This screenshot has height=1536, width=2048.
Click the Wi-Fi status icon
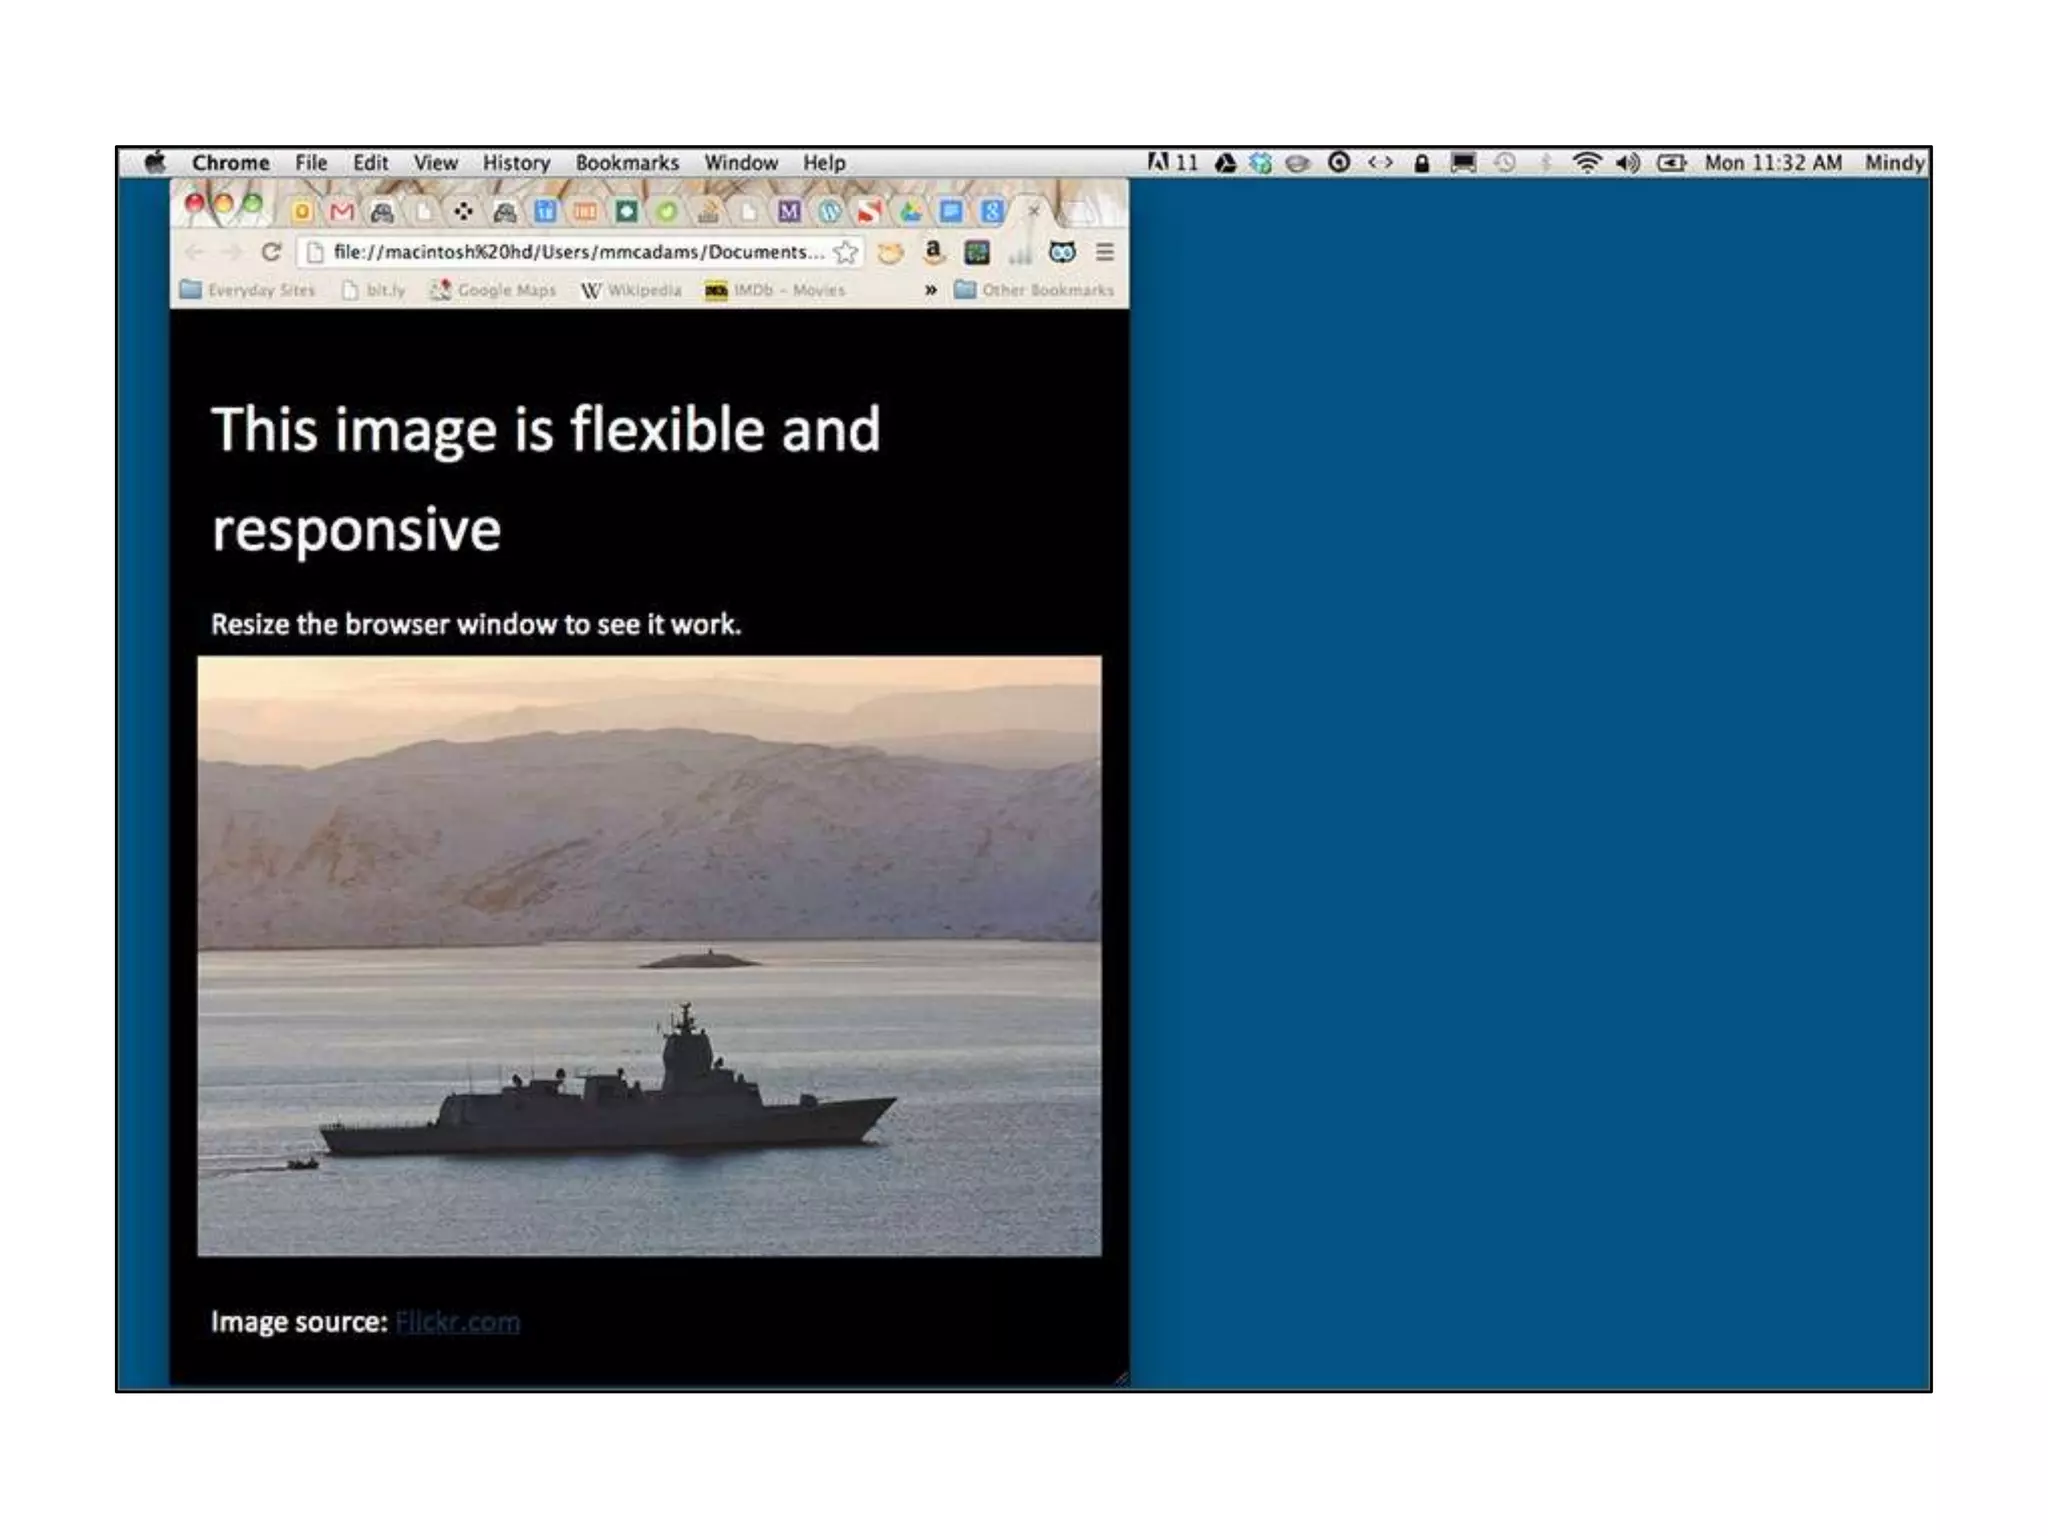click(x=1586, y=163)
